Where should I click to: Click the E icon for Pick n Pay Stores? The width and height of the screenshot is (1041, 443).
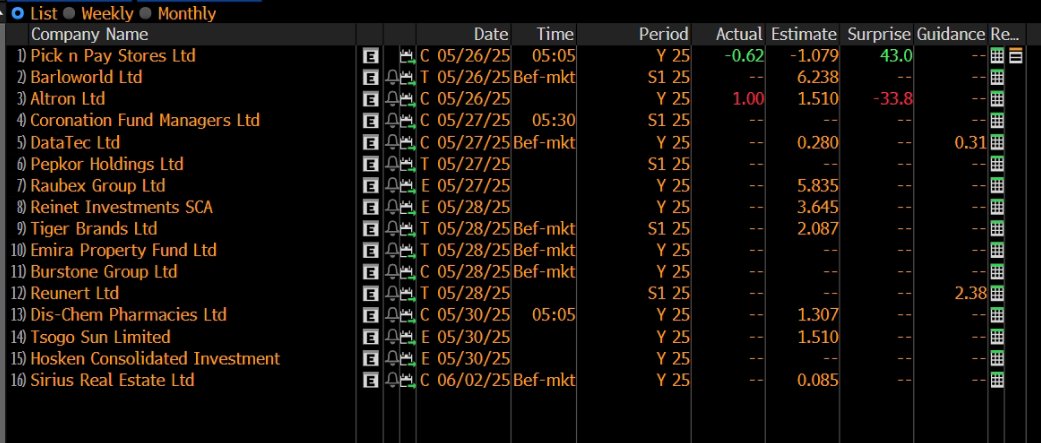(x=370, y=56)
